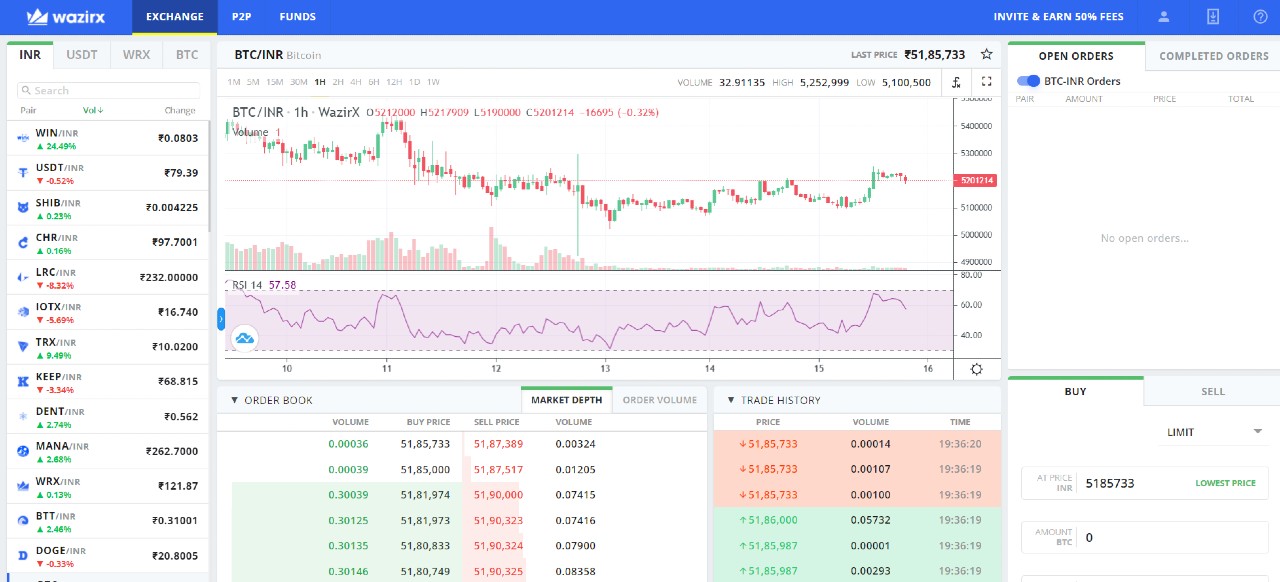The image size is (1280, 582).
Task: Click the WazirX logo
Action: point(66,17)
